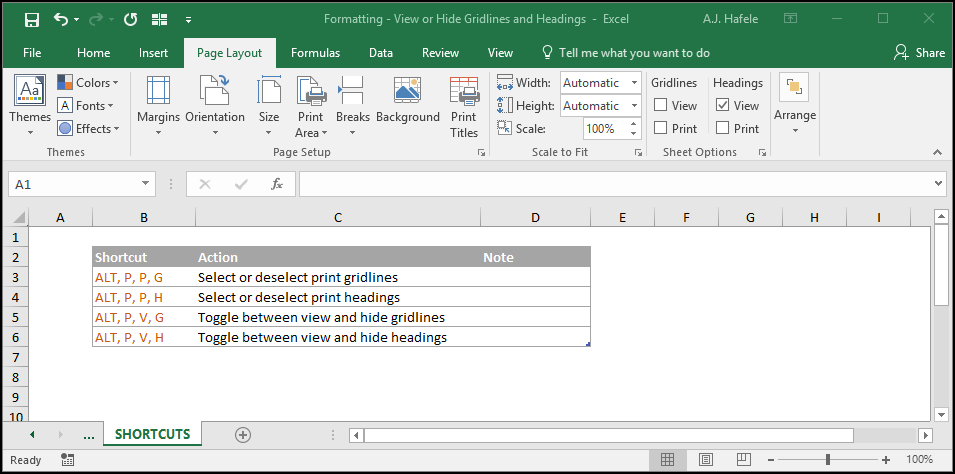Select the SHORTCUTS sheet tab
Screen dimensions: 955x474
point(152,434)
